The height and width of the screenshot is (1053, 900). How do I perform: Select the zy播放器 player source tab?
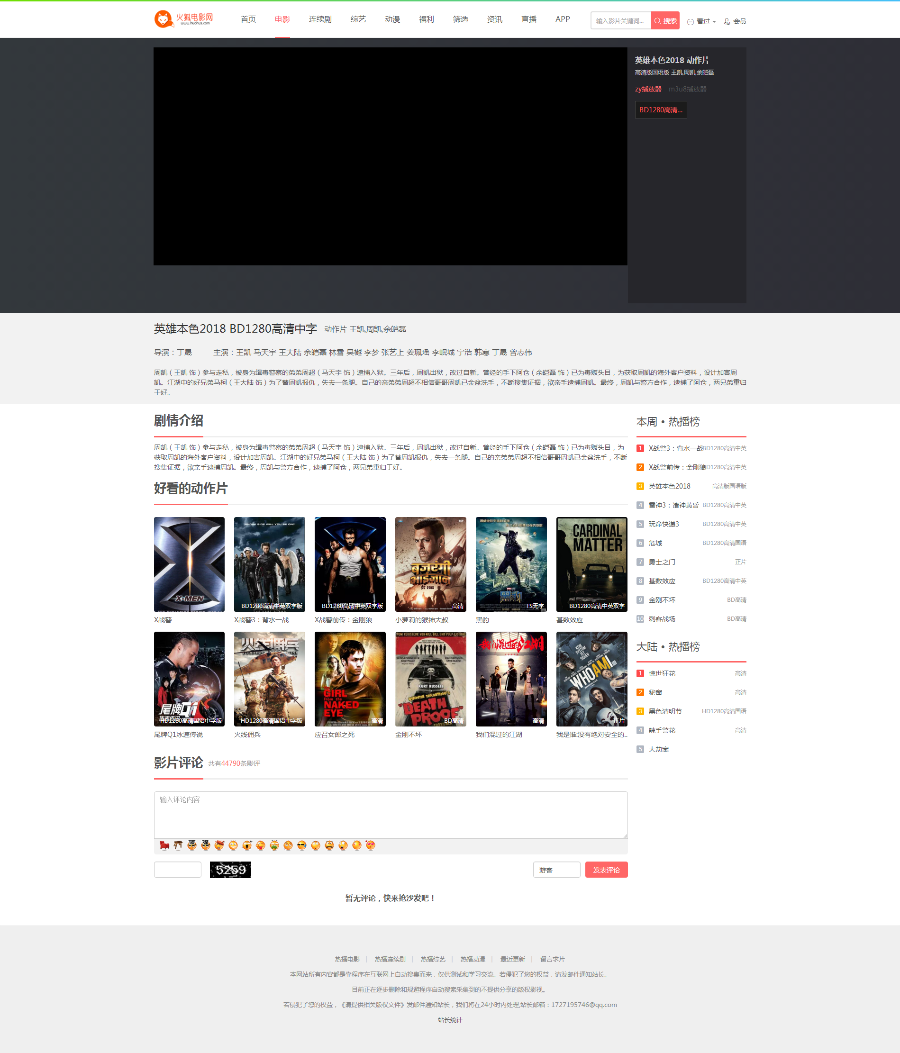pos(648,89)
